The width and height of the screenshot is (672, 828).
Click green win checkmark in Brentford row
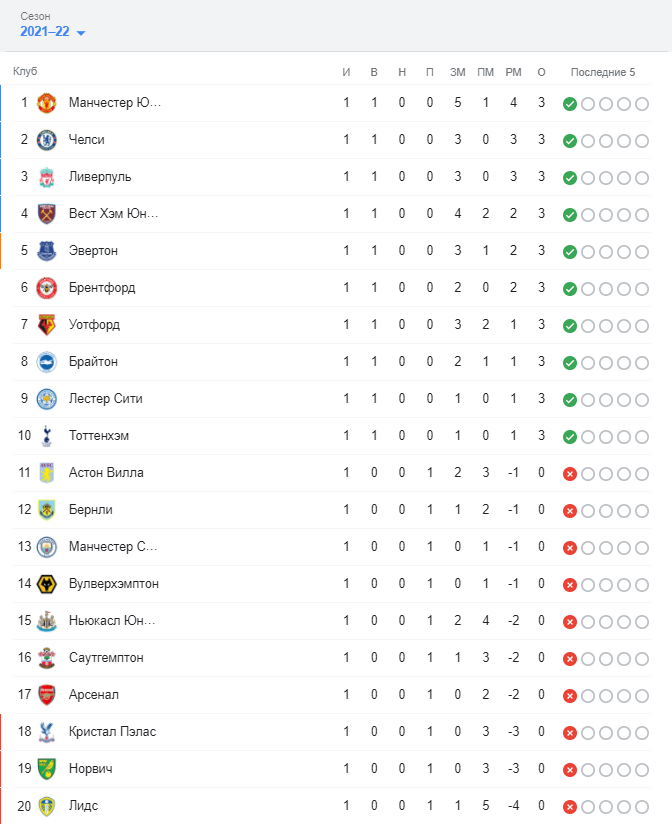(570, 289)
